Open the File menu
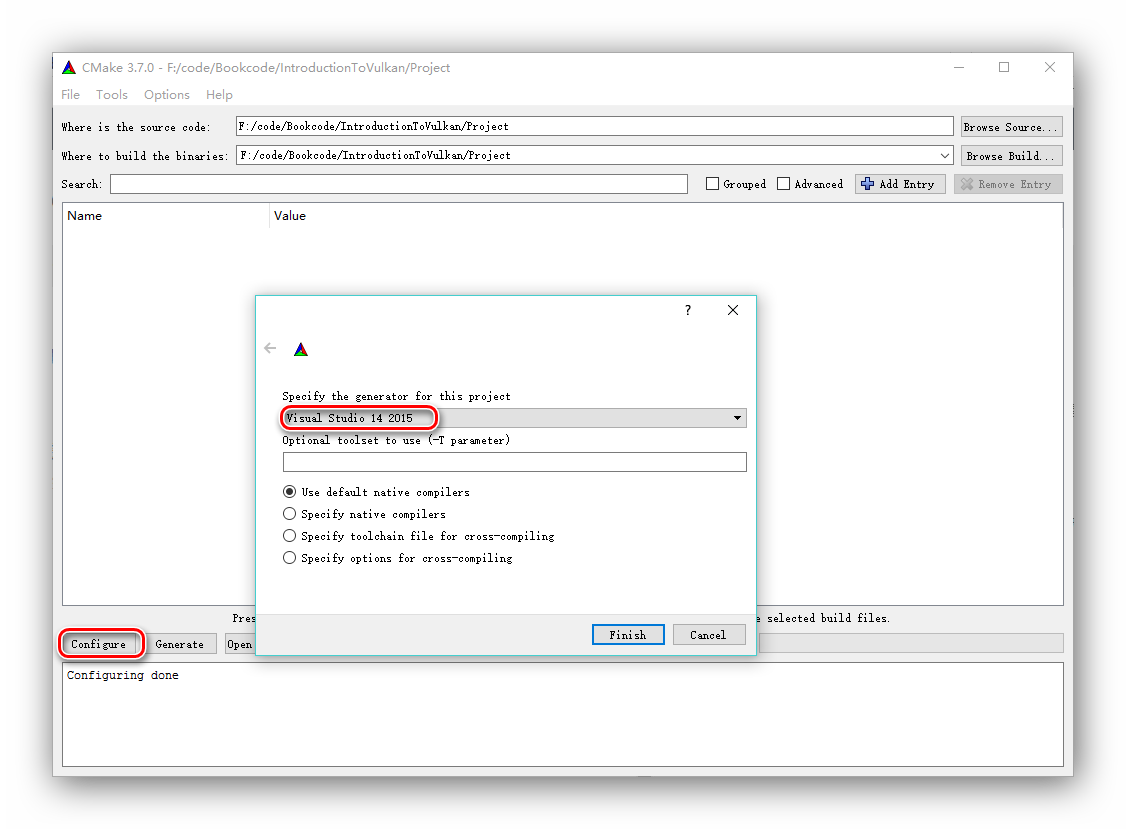The image size is (1126, 829). [x=70, y=95]
